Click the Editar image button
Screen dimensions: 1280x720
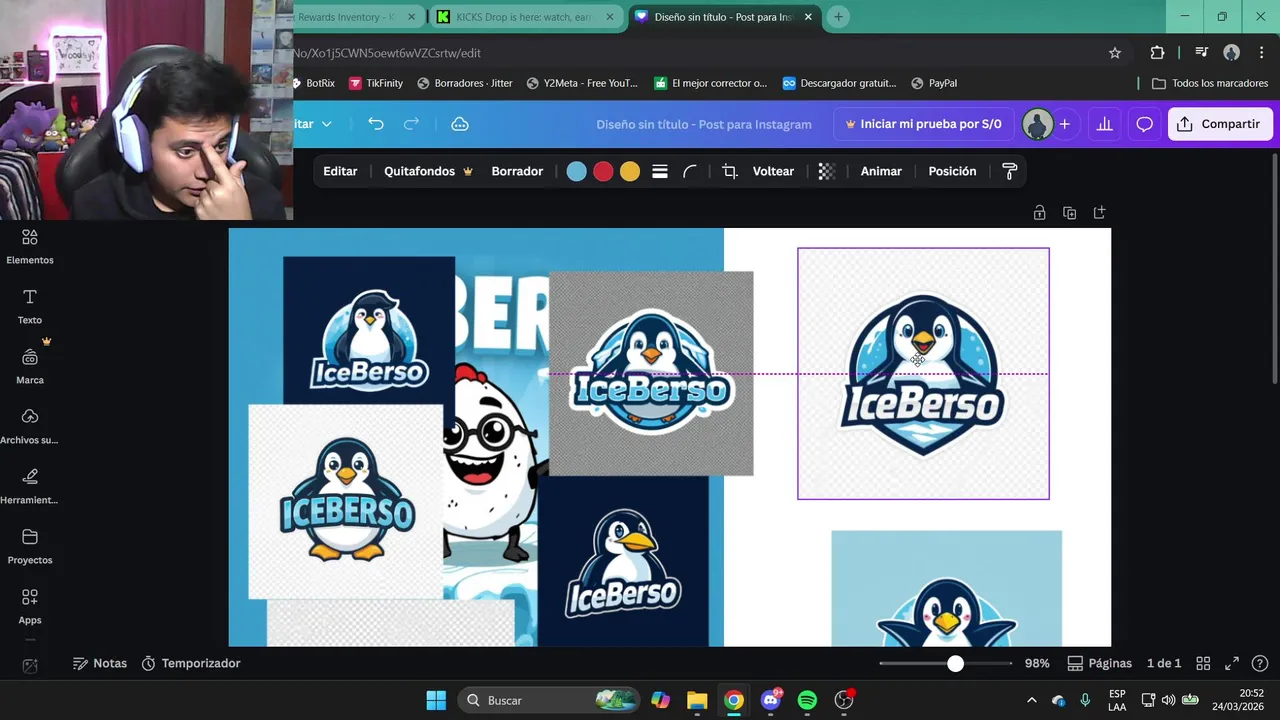340,172
